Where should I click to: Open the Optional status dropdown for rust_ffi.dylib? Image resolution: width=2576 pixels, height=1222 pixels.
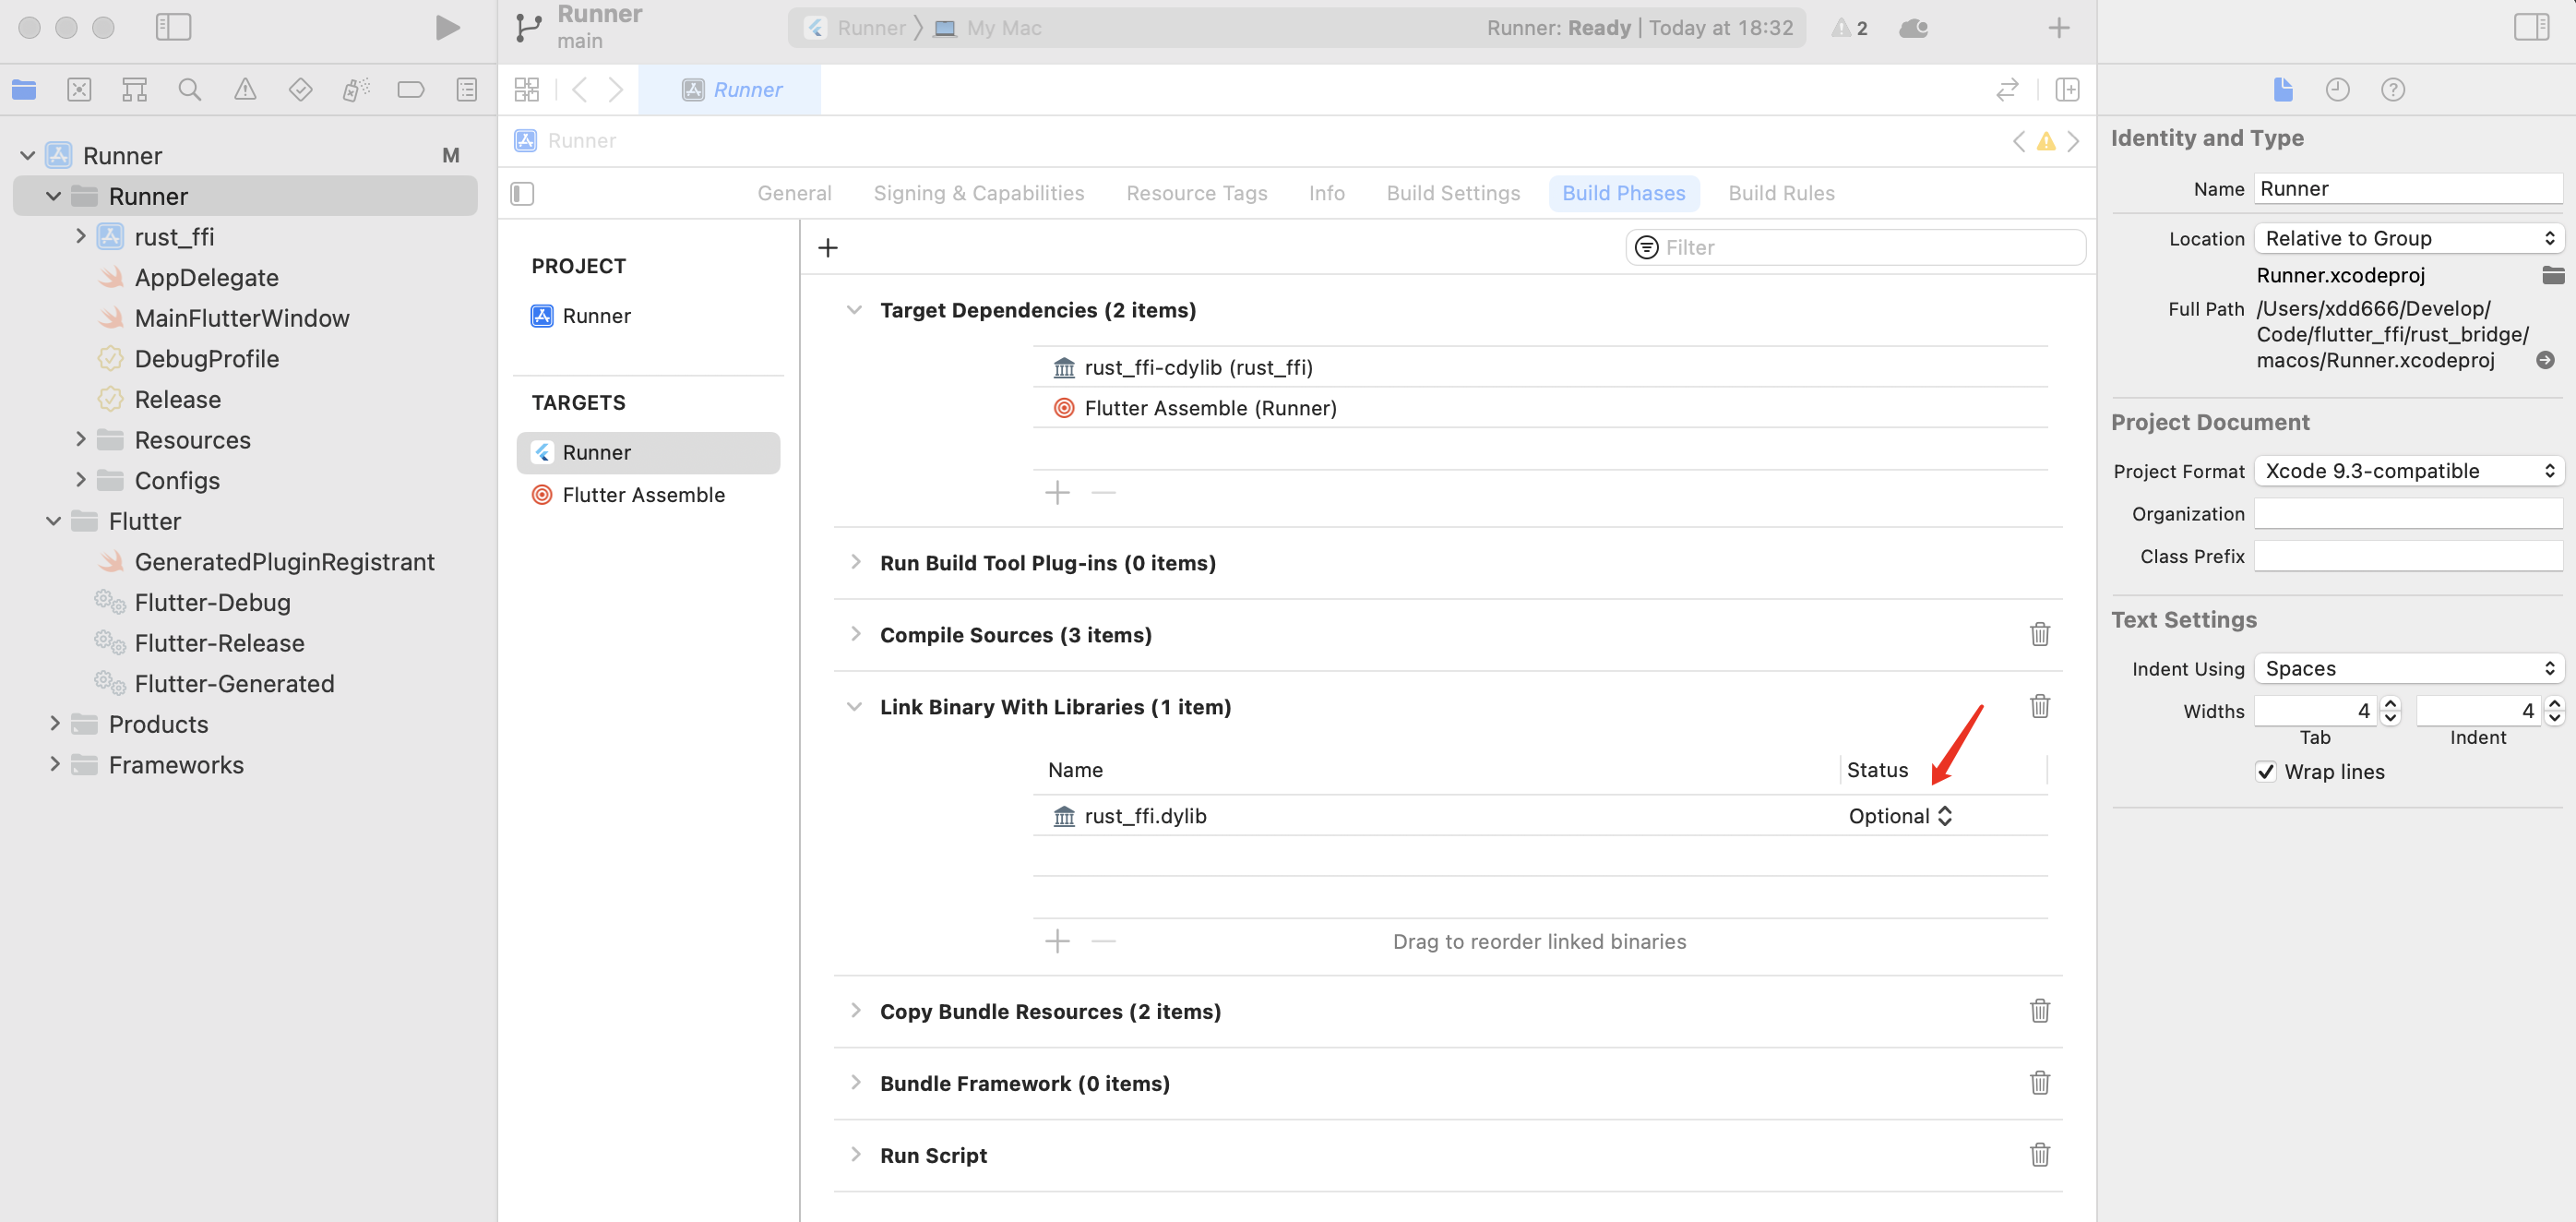(x=1899, y=816)
